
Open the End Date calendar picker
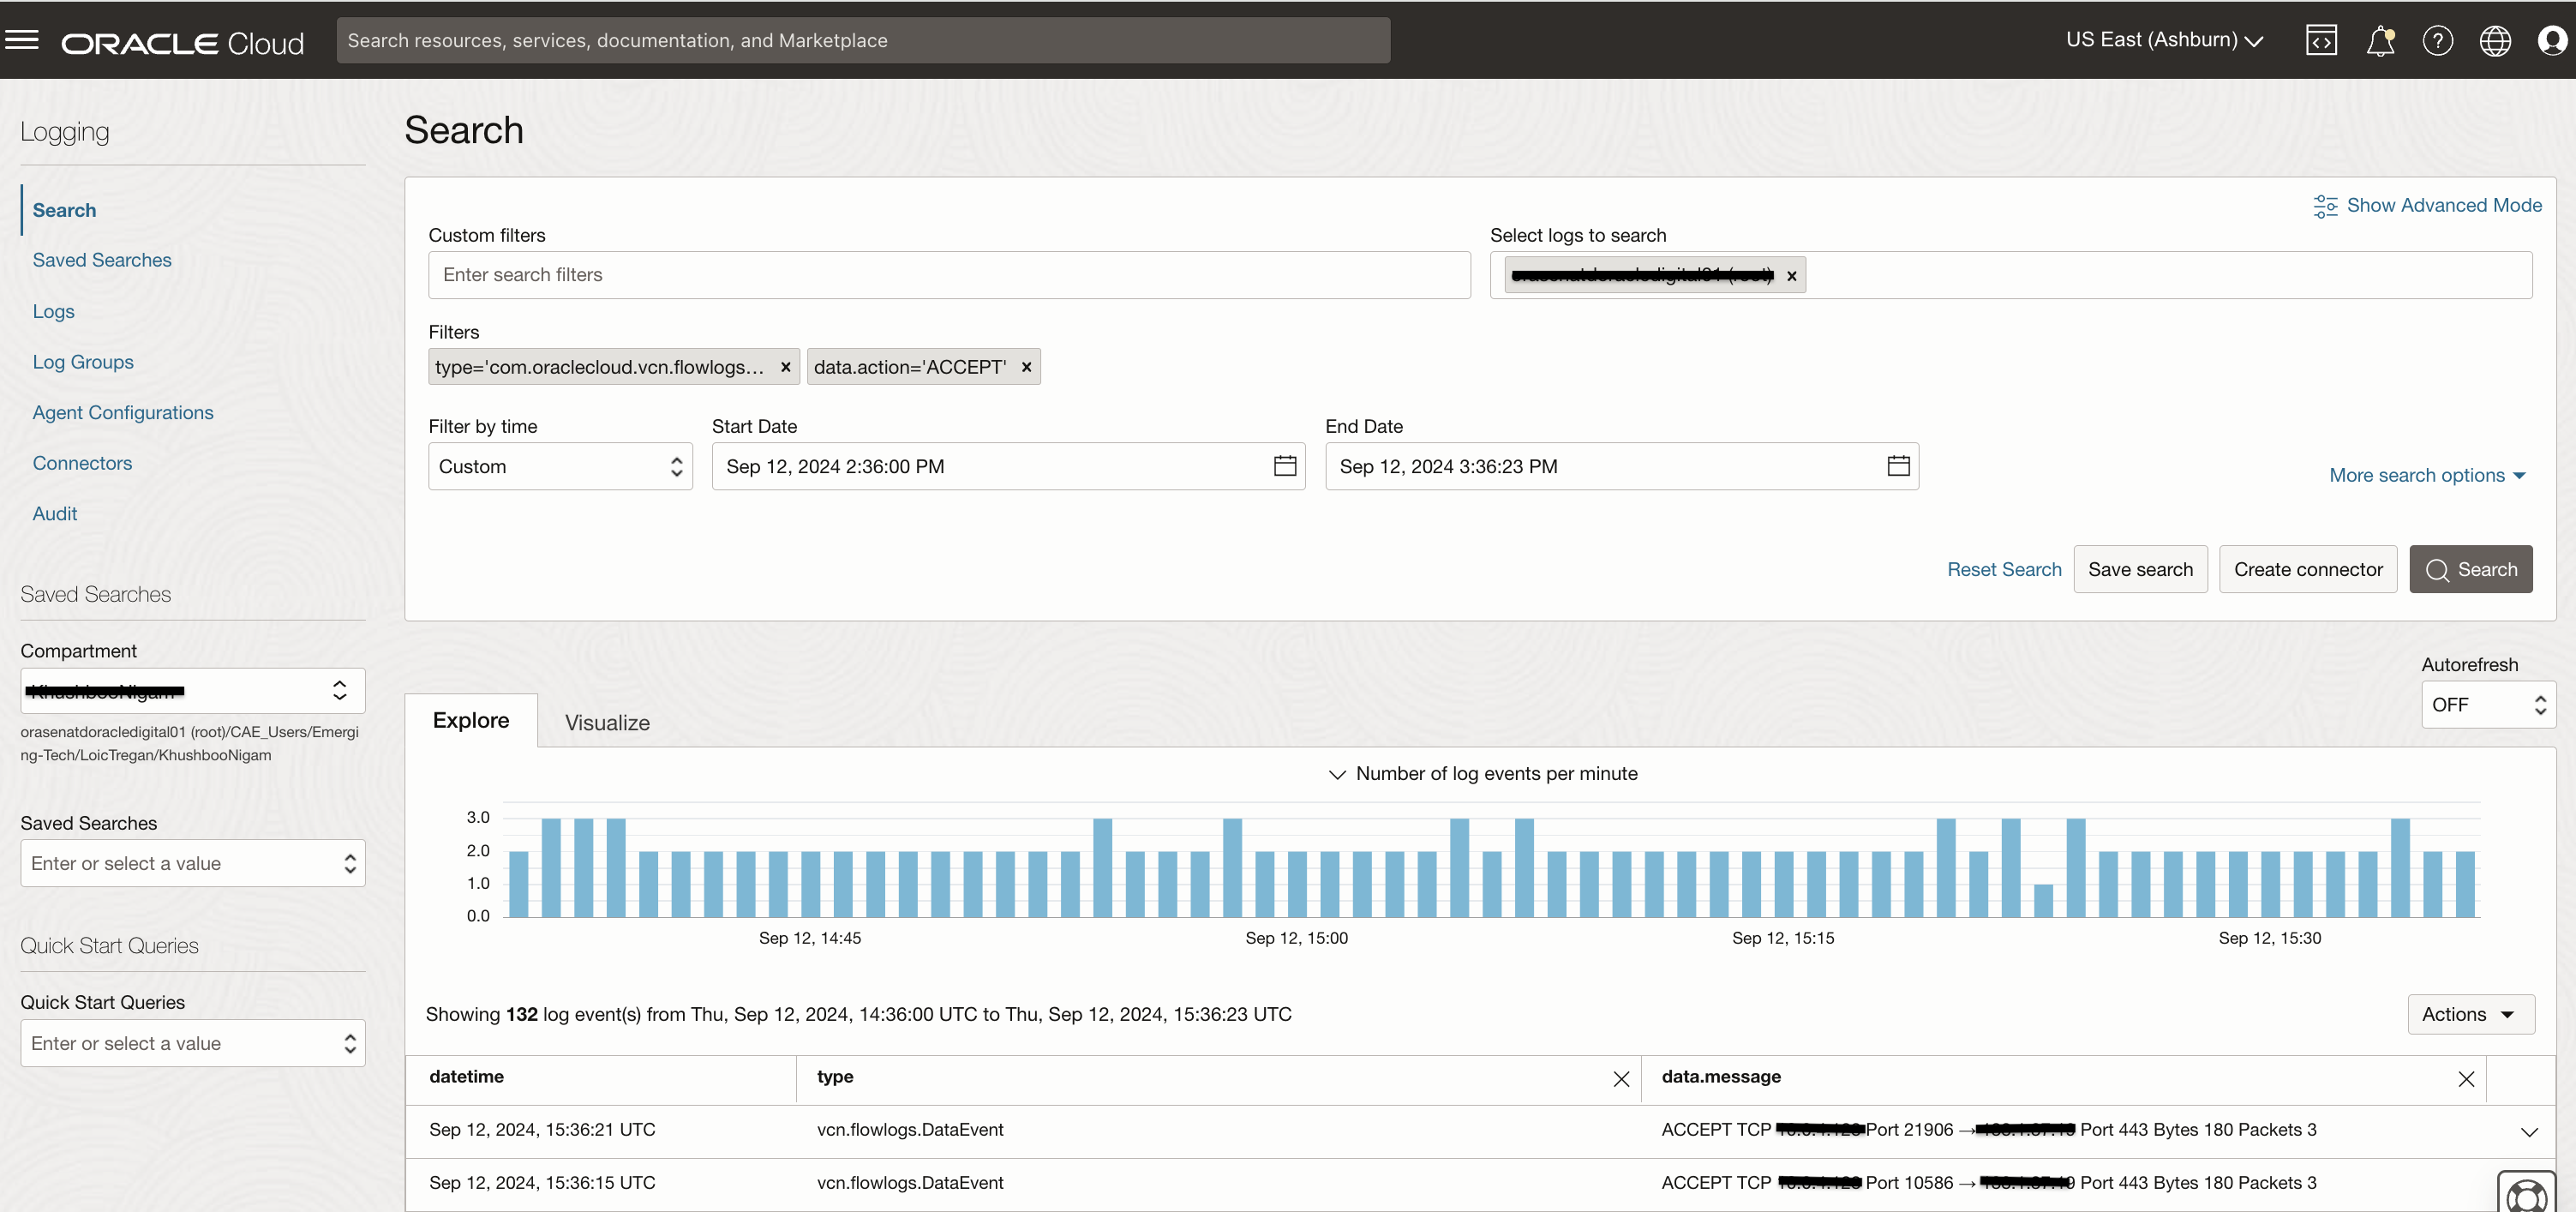coord(1897,466)
